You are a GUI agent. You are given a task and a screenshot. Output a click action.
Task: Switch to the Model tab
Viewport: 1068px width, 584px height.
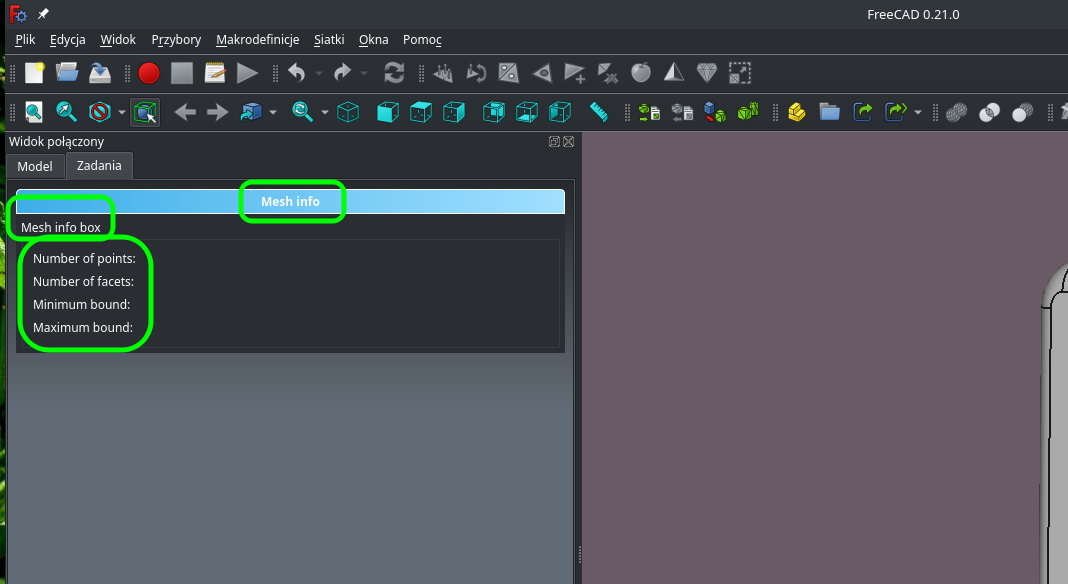[x=35, y=166]
